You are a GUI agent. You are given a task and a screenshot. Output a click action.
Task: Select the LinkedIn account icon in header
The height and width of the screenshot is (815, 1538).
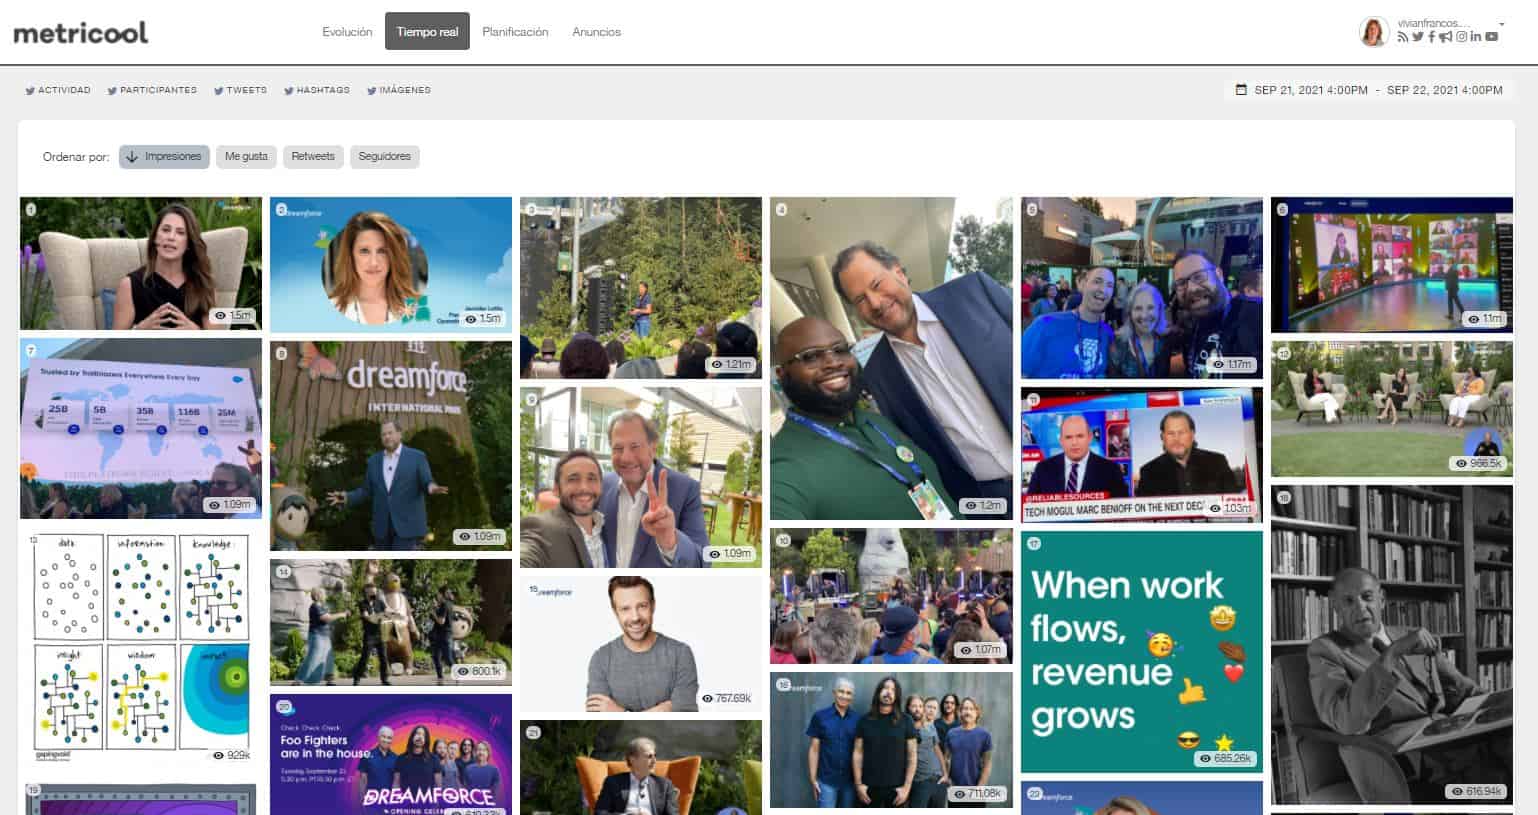[1476, 37]
